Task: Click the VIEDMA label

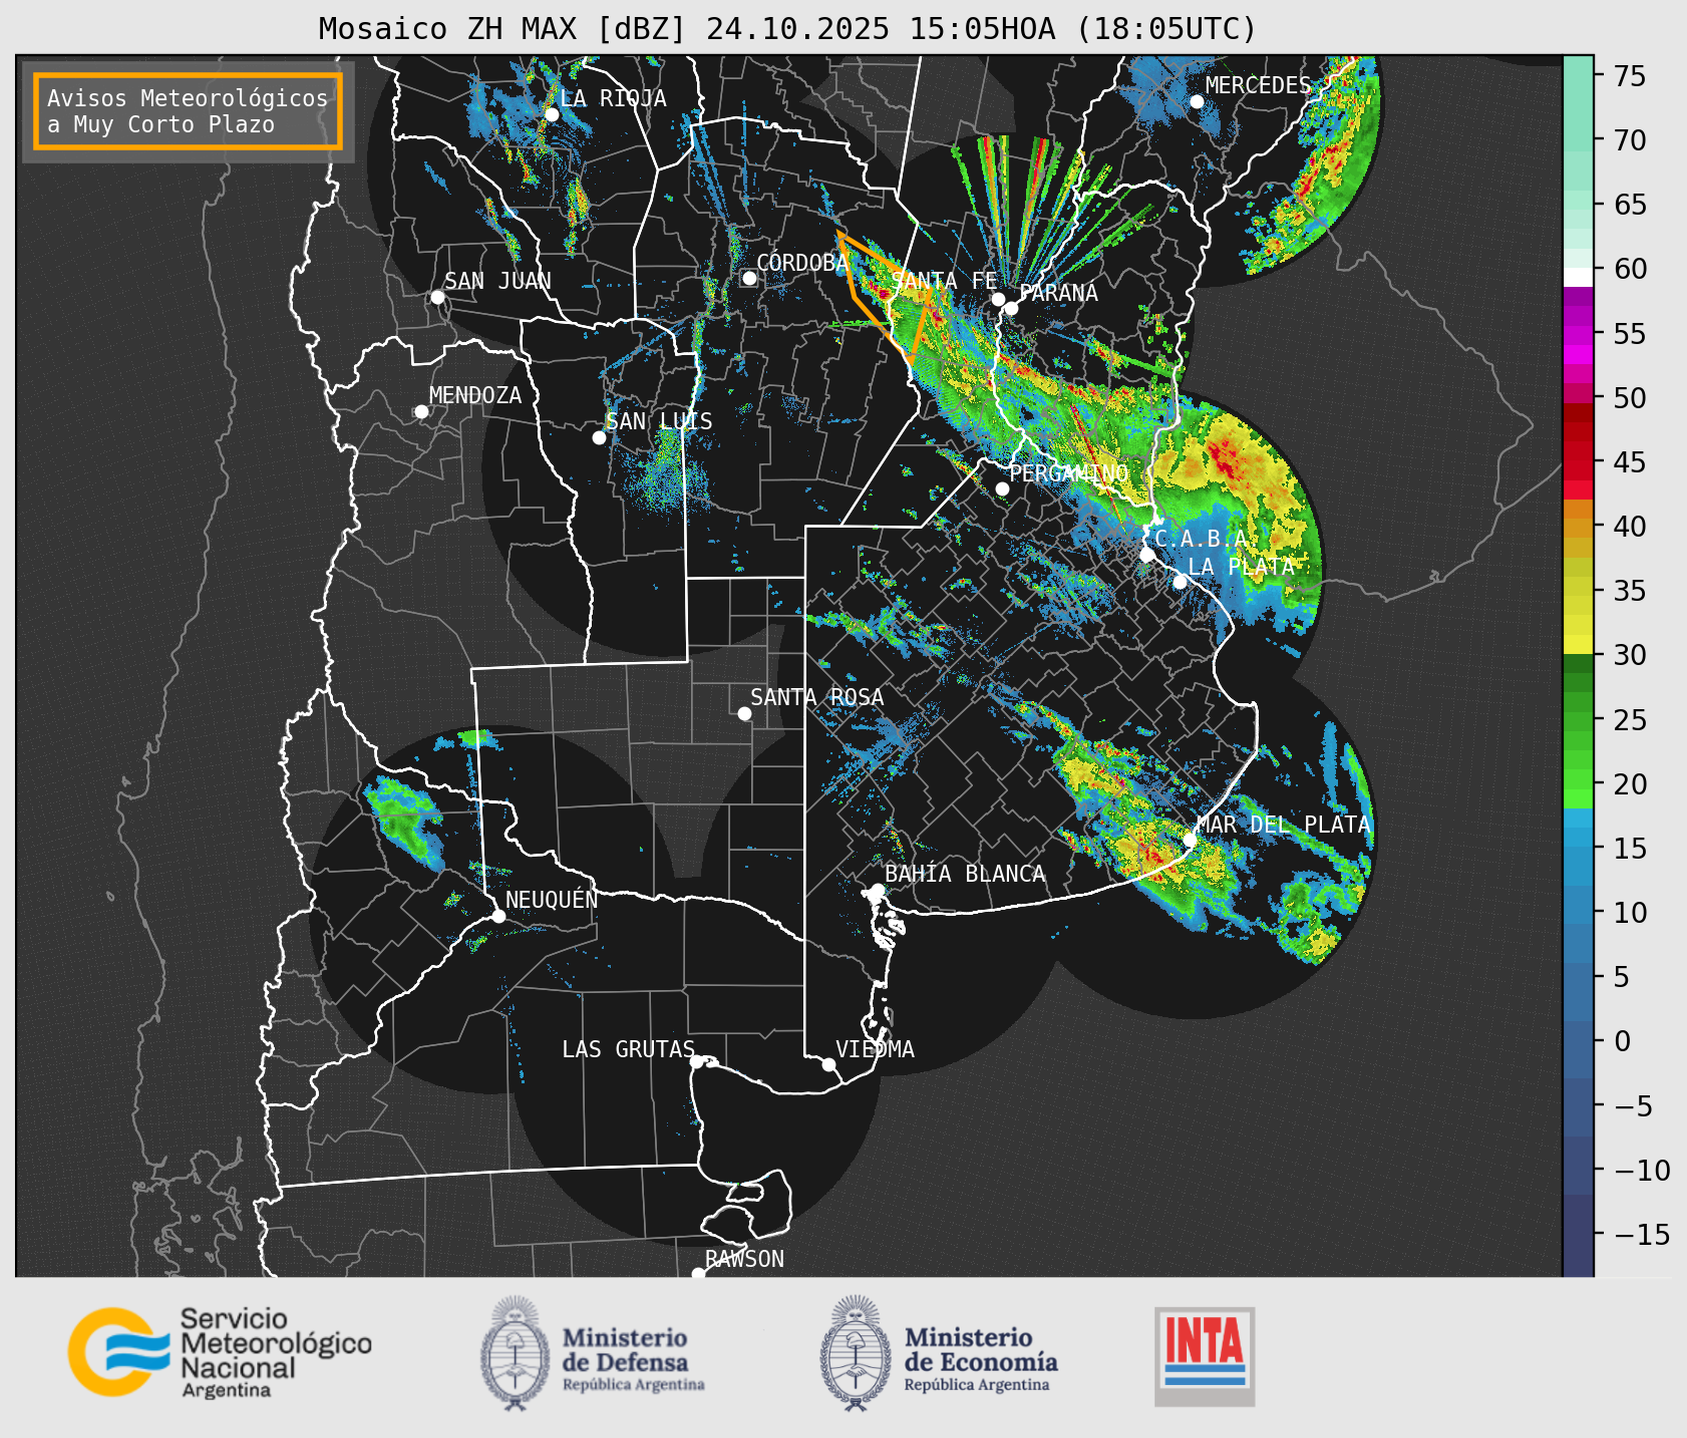Action: pos(875,1049)
